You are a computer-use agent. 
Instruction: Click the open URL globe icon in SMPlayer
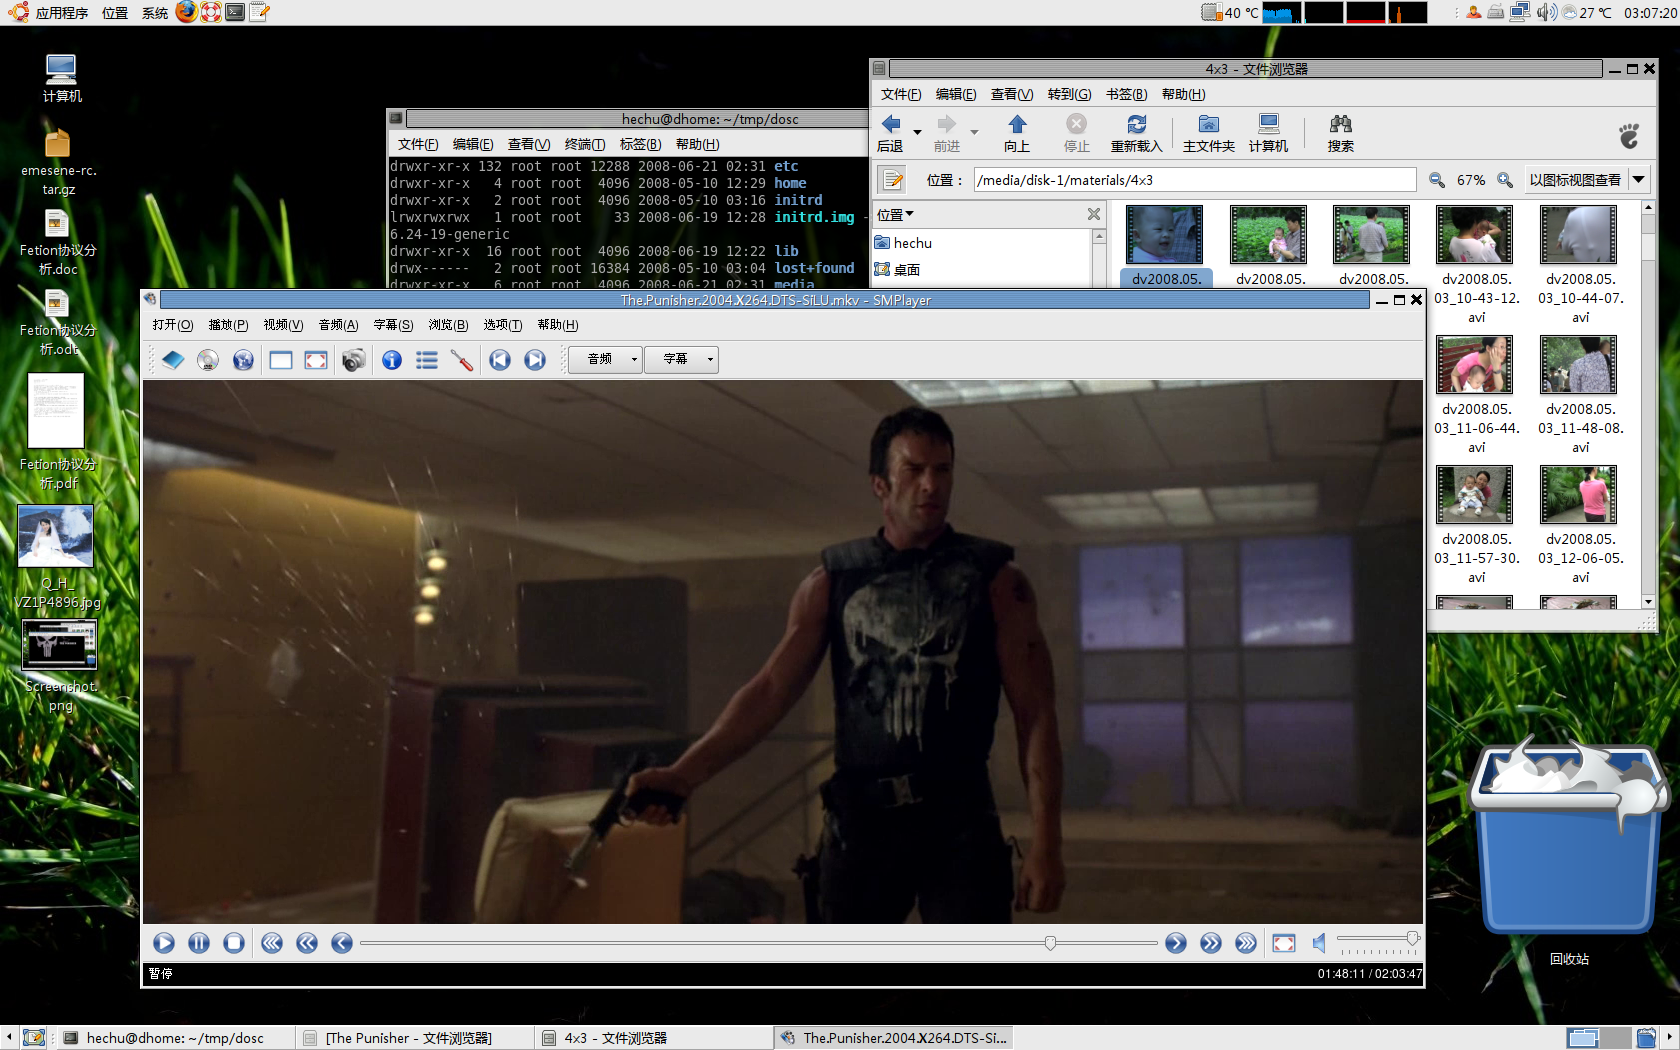pos(243,360)
